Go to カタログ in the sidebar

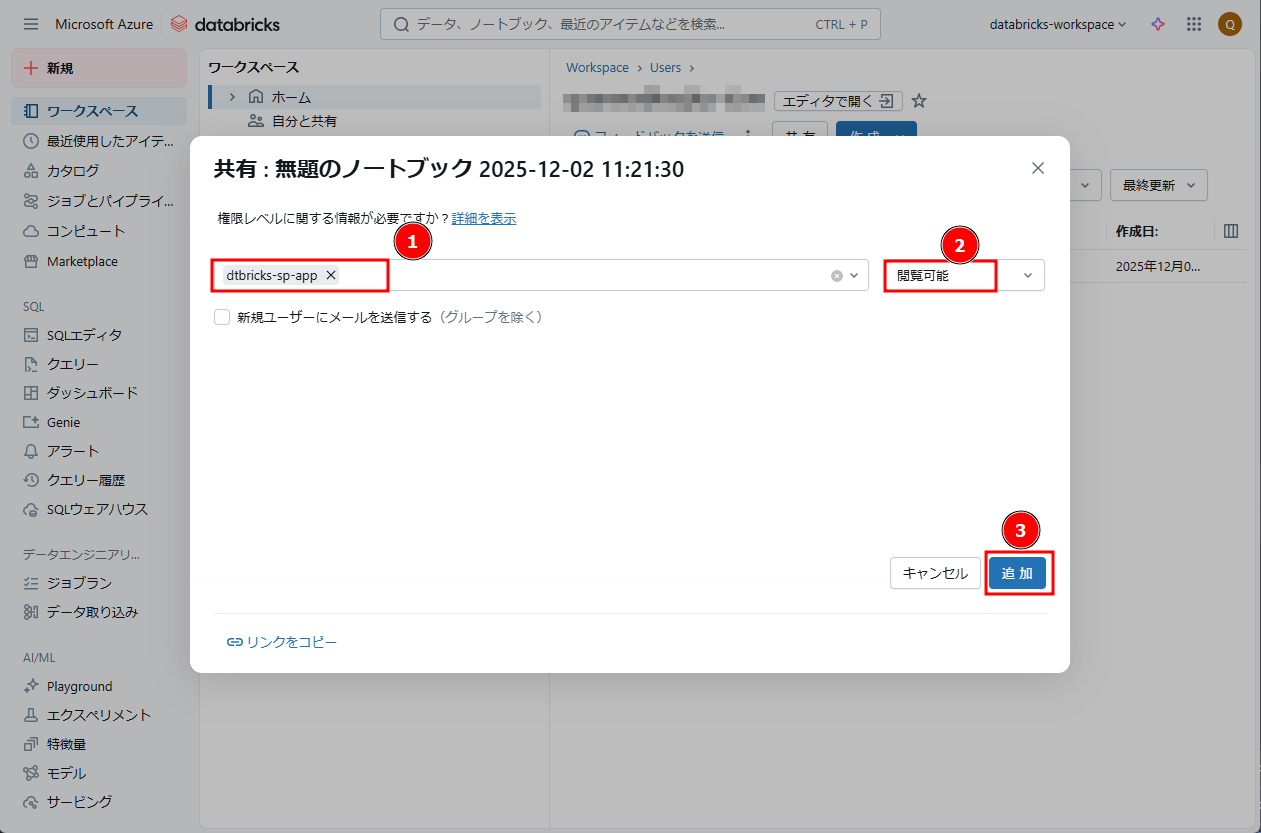tap(72, 171)
